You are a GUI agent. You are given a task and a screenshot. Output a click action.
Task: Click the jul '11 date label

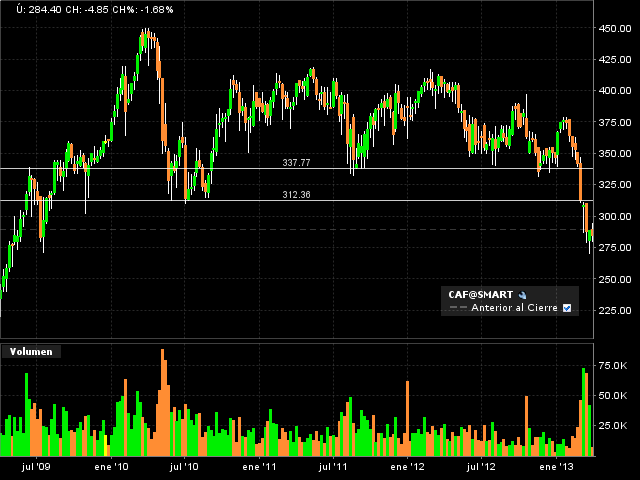333,467
